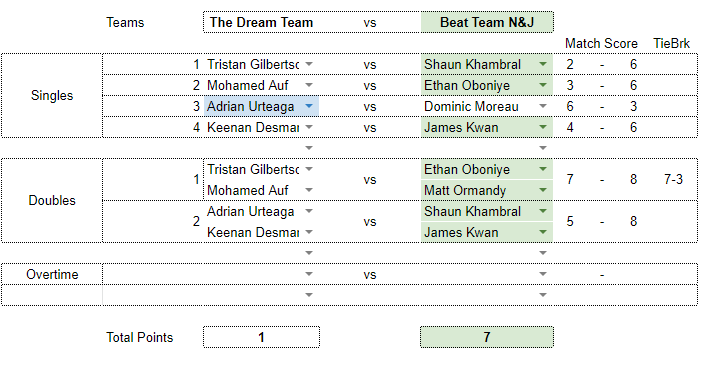Screen dimensions: 720x367
Task: Open Keenan Desmarais doubles 2 dropdown arrow
Action: [309, 232]
